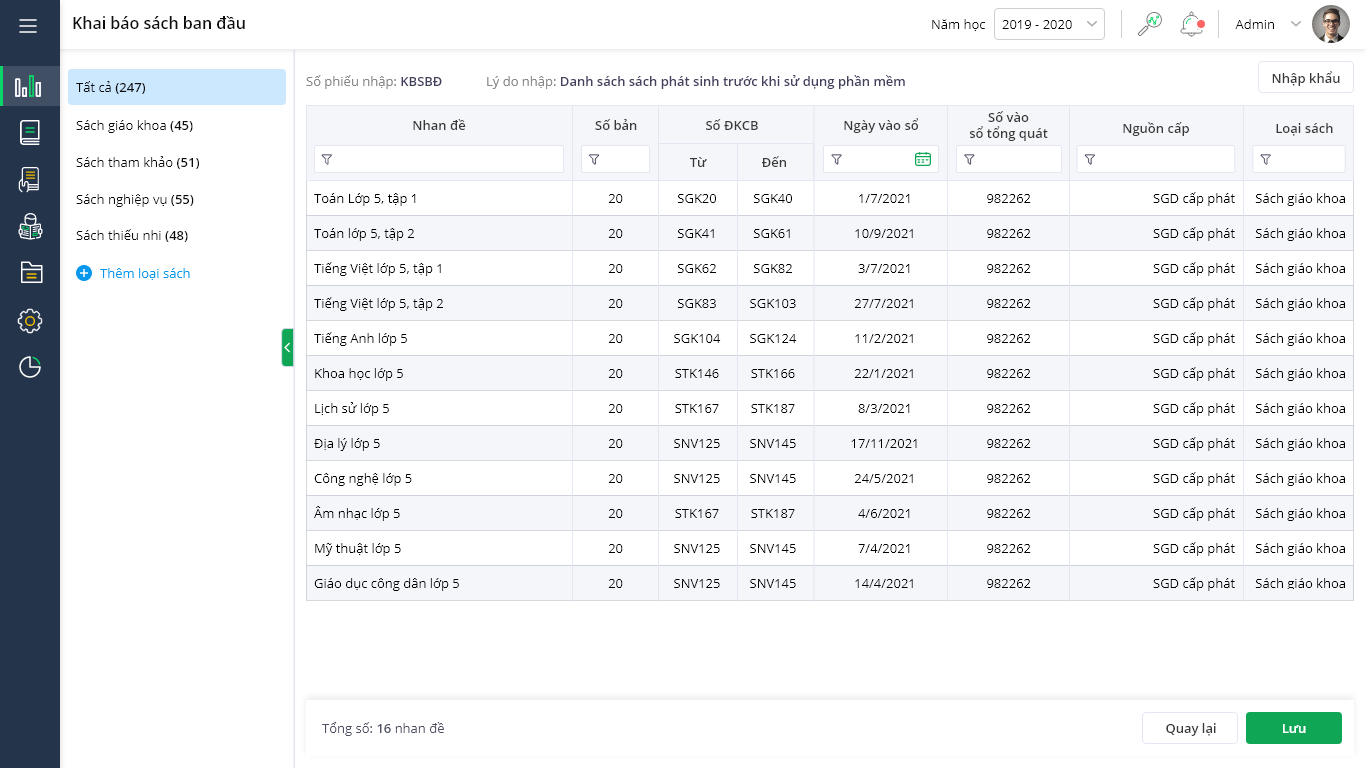Image resolution: width=1366 pixels, height=768 pixels.
Task: Click Thêm loại sách link
Action: tap(144, 273)
